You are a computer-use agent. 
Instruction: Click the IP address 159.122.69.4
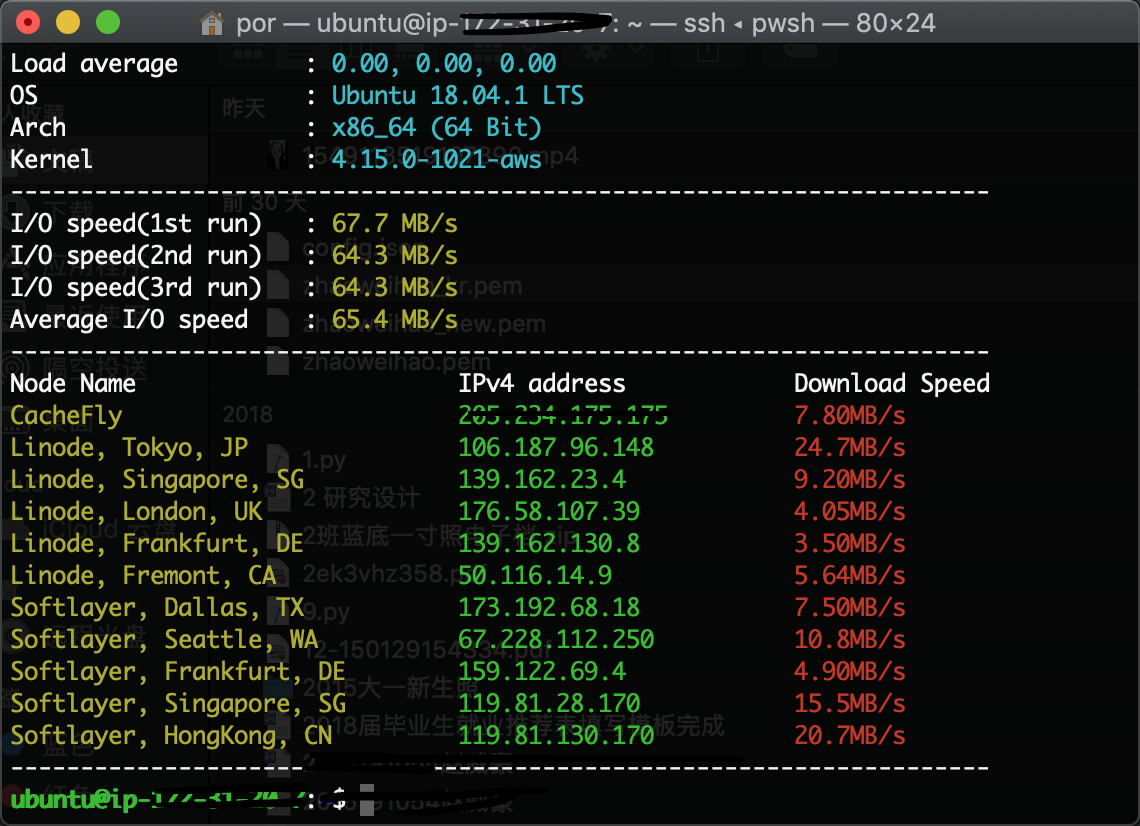click(542, 672)
